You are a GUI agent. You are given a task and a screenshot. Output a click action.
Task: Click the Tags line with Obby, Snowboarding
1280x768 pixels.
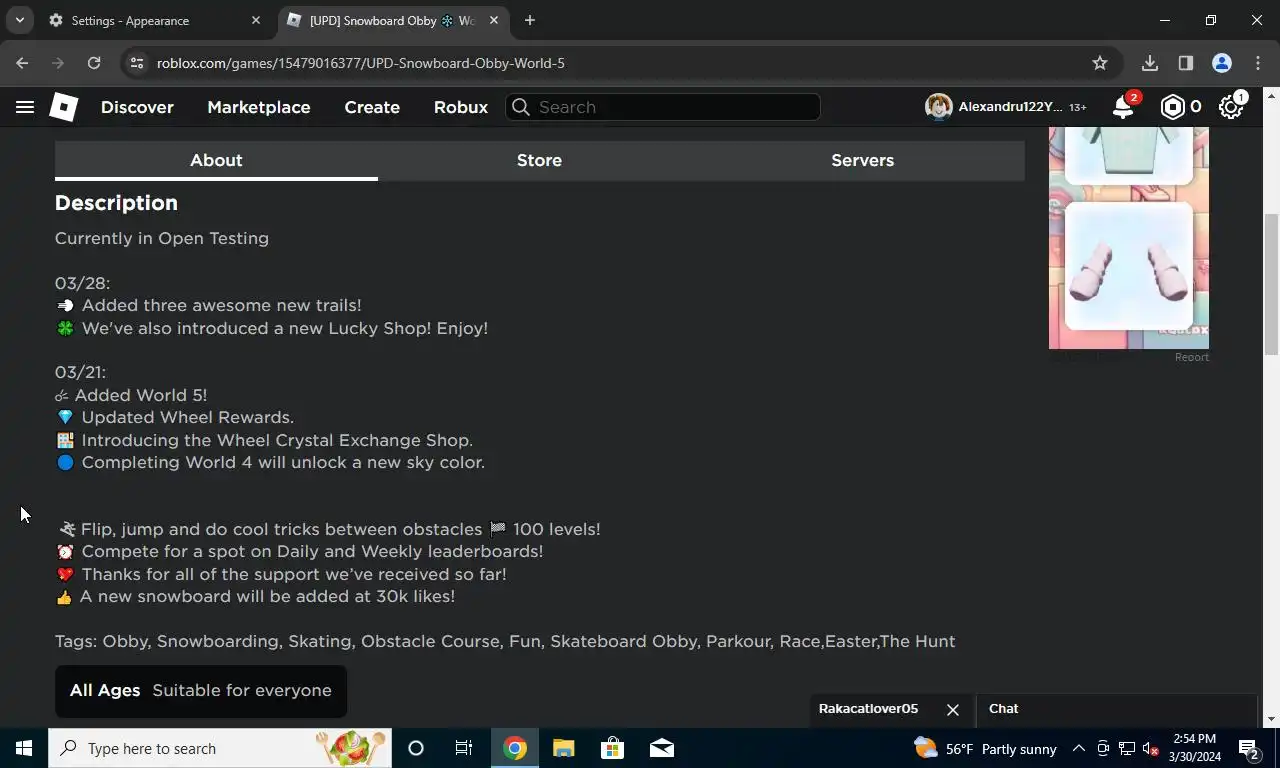[x=505, y=641]
